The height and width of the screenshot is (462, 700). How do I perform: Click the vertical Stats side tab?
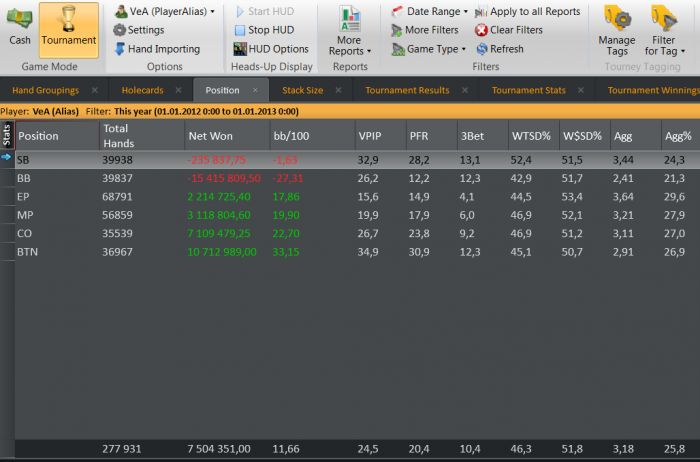tap(7, 135)
